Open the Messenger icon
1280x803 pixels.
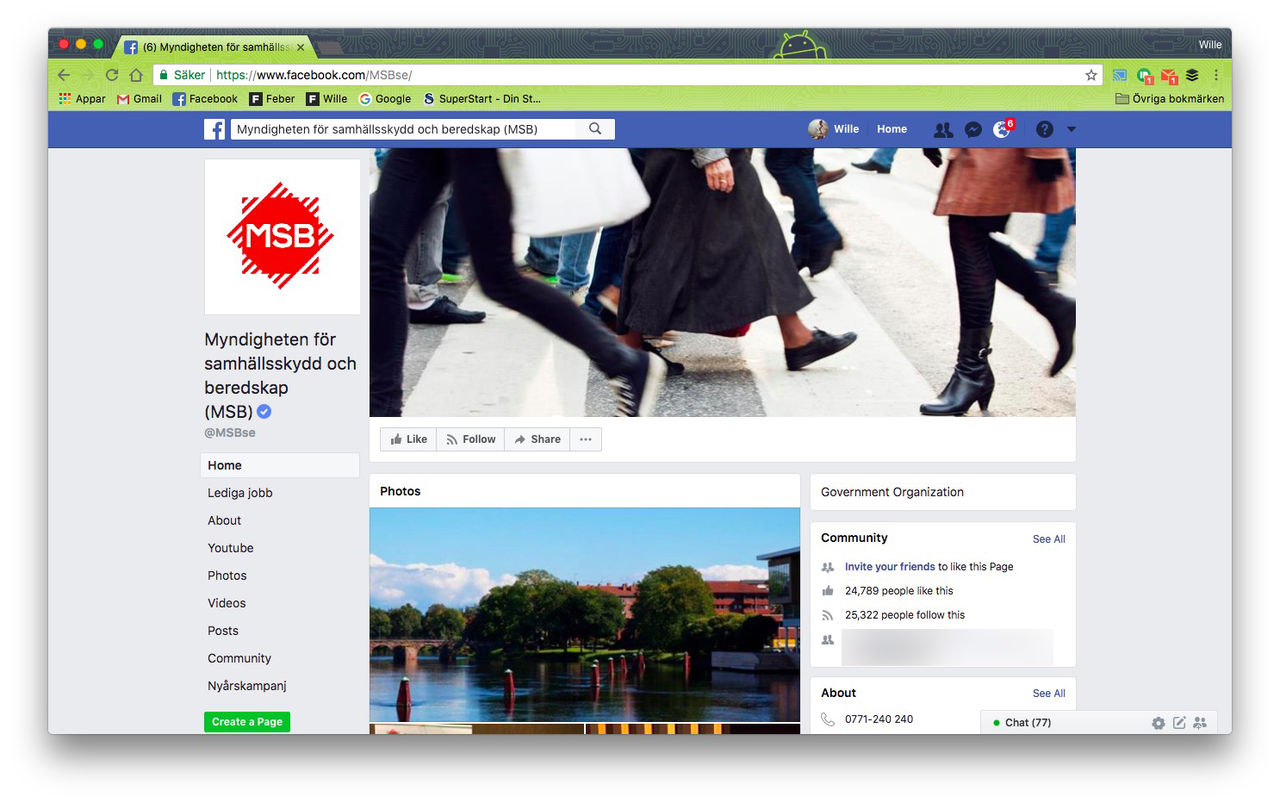[x=972, y=129]
